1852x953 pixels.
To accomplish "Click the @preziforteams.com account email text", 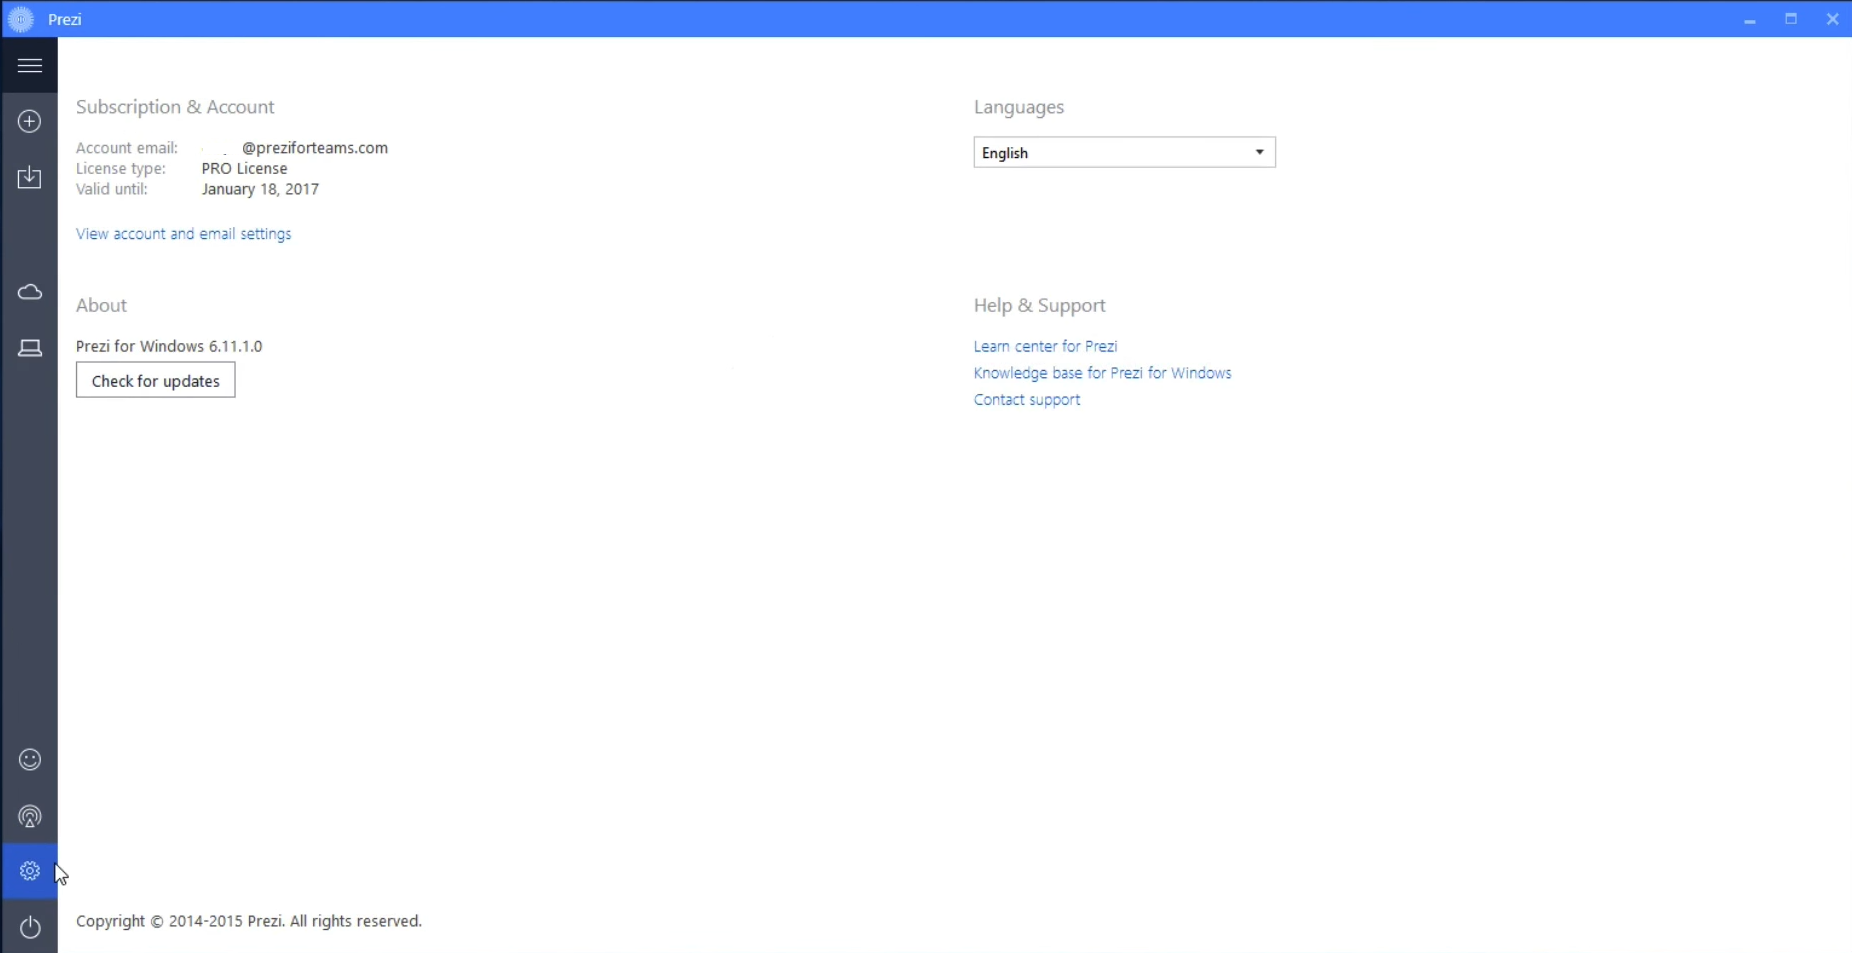I will coord(315,148).
